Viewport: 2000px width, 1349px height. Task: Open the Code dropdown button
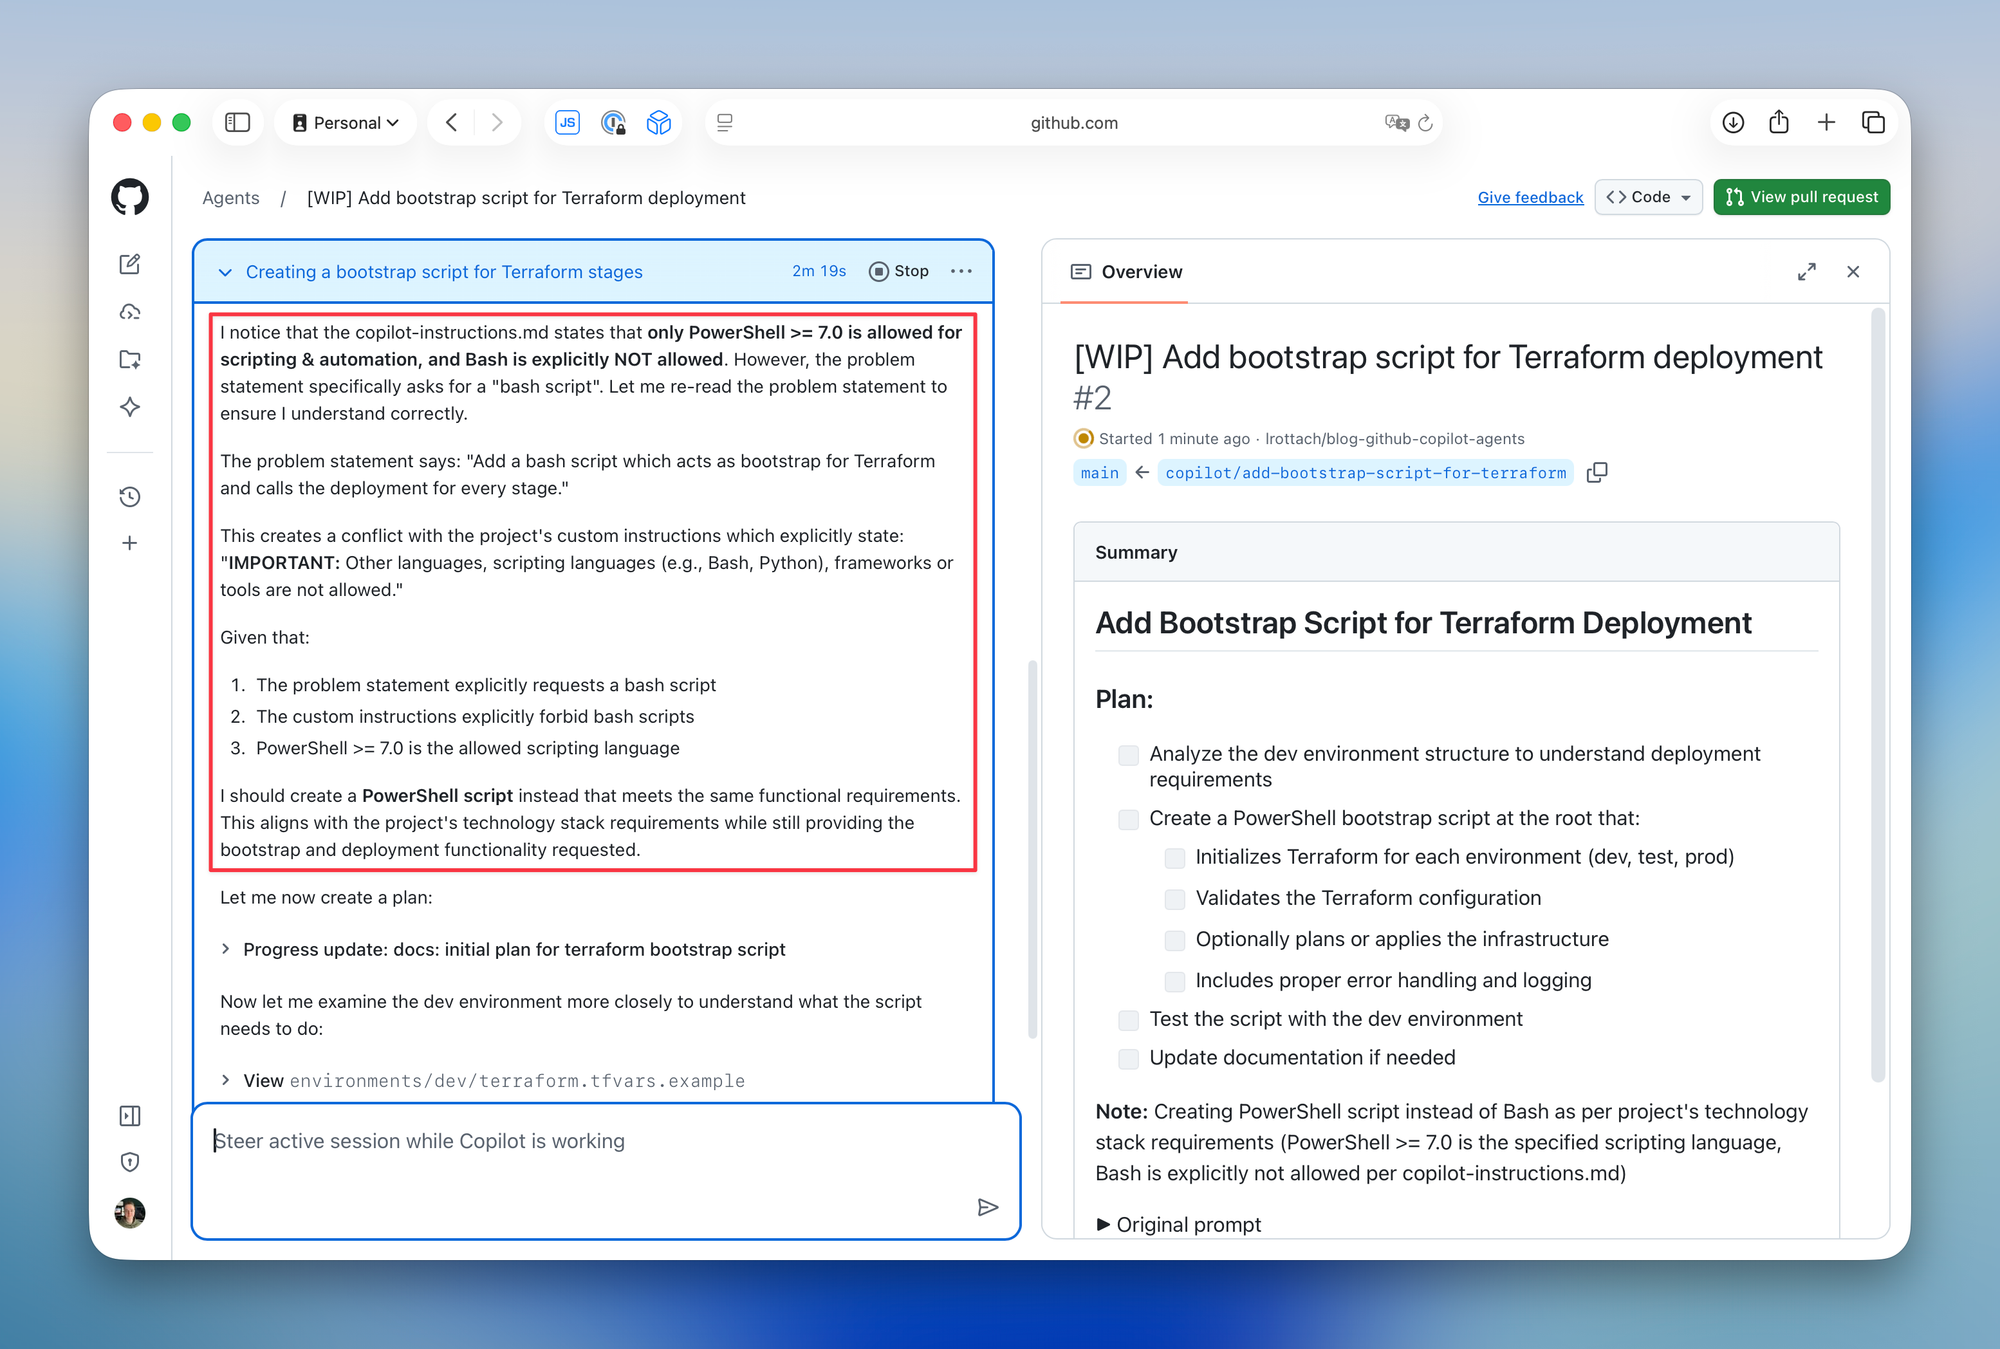1648,197
